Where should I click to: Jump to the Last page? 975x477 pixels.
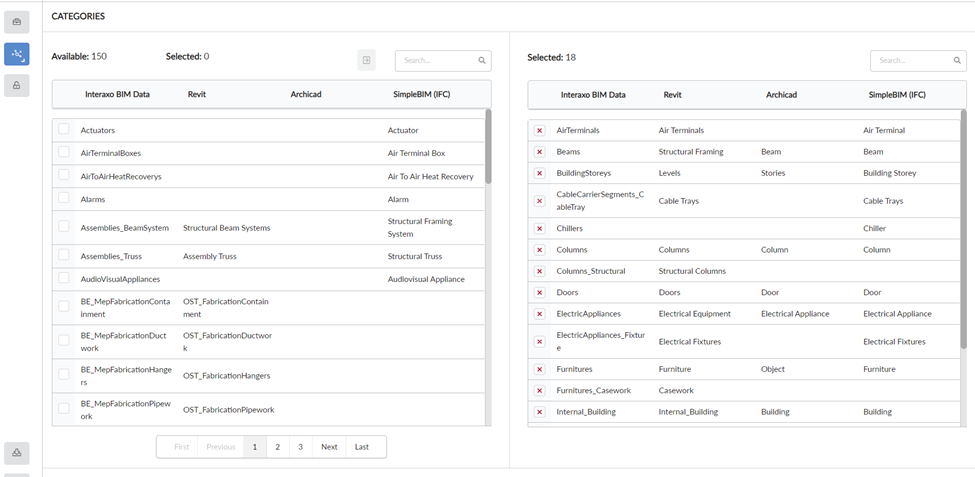(362, 447)
